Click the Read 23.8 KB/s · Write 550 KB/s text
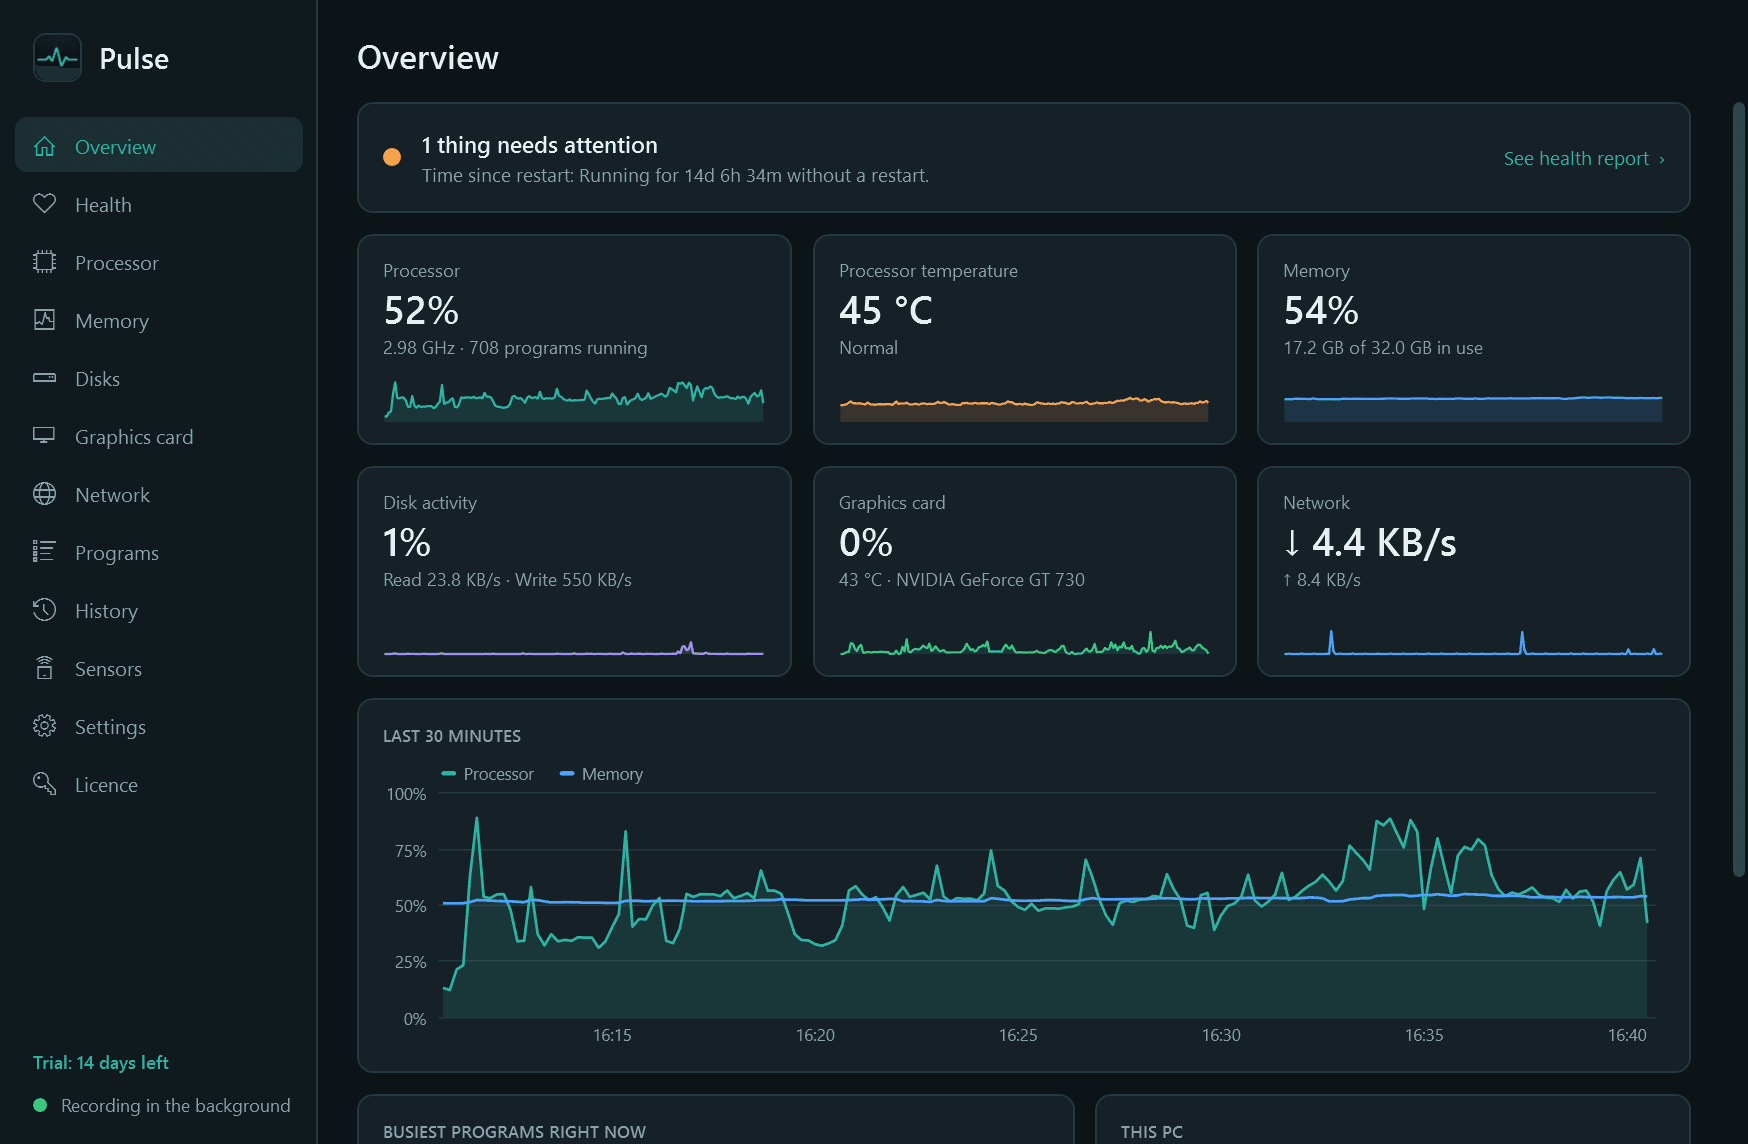This screenshot has width=1748, height=1144. [x=507, y=580]
